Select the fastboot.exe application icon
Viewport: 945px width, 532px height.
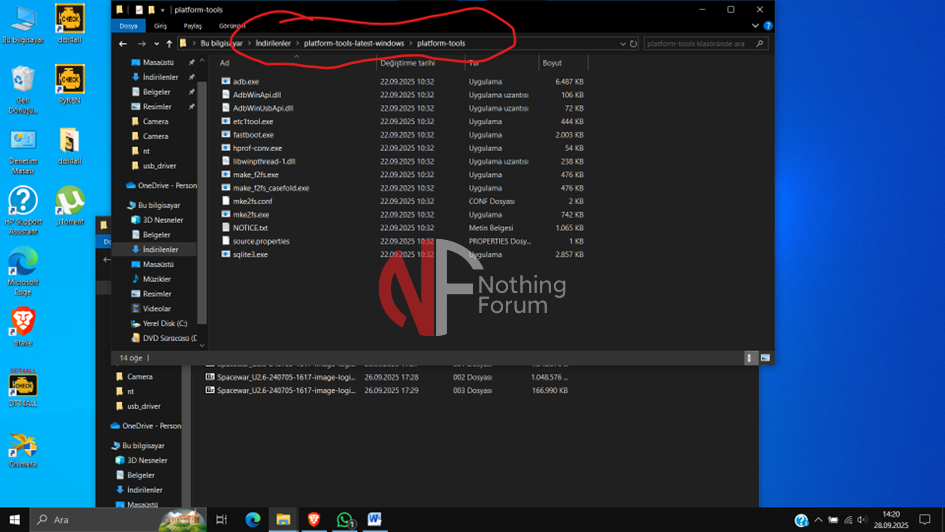226,134
